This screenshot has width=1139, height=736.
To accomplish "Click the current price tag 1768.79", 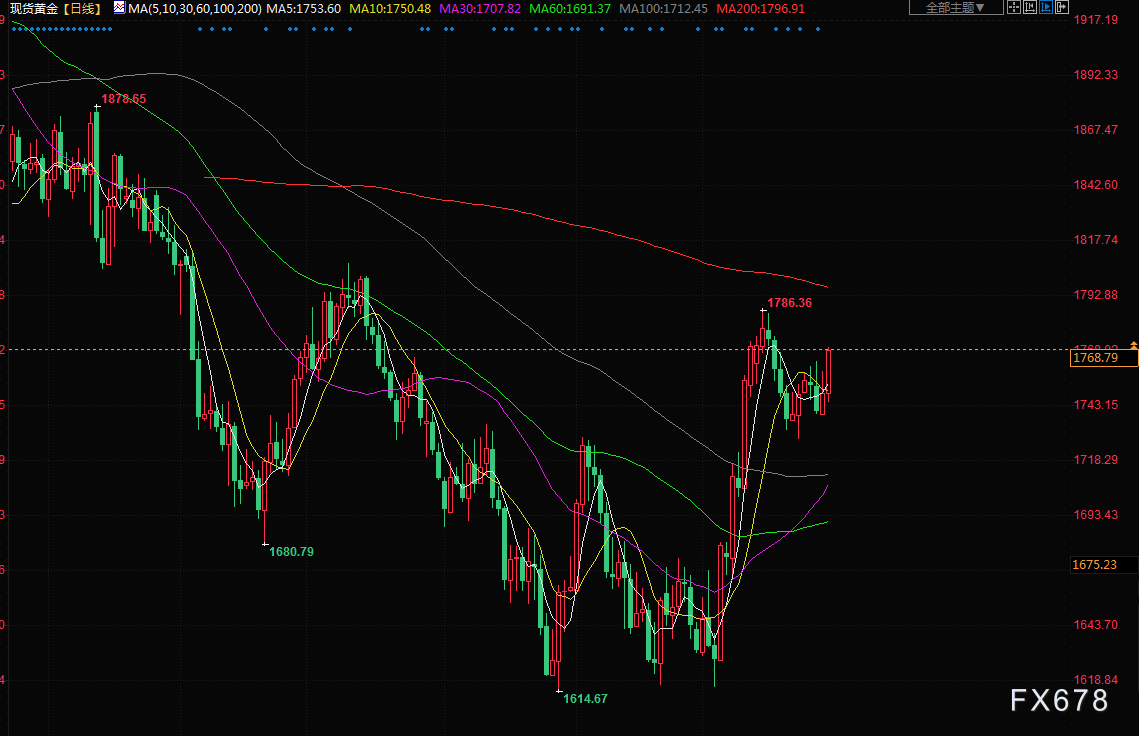I will [x=1103, y=357].
